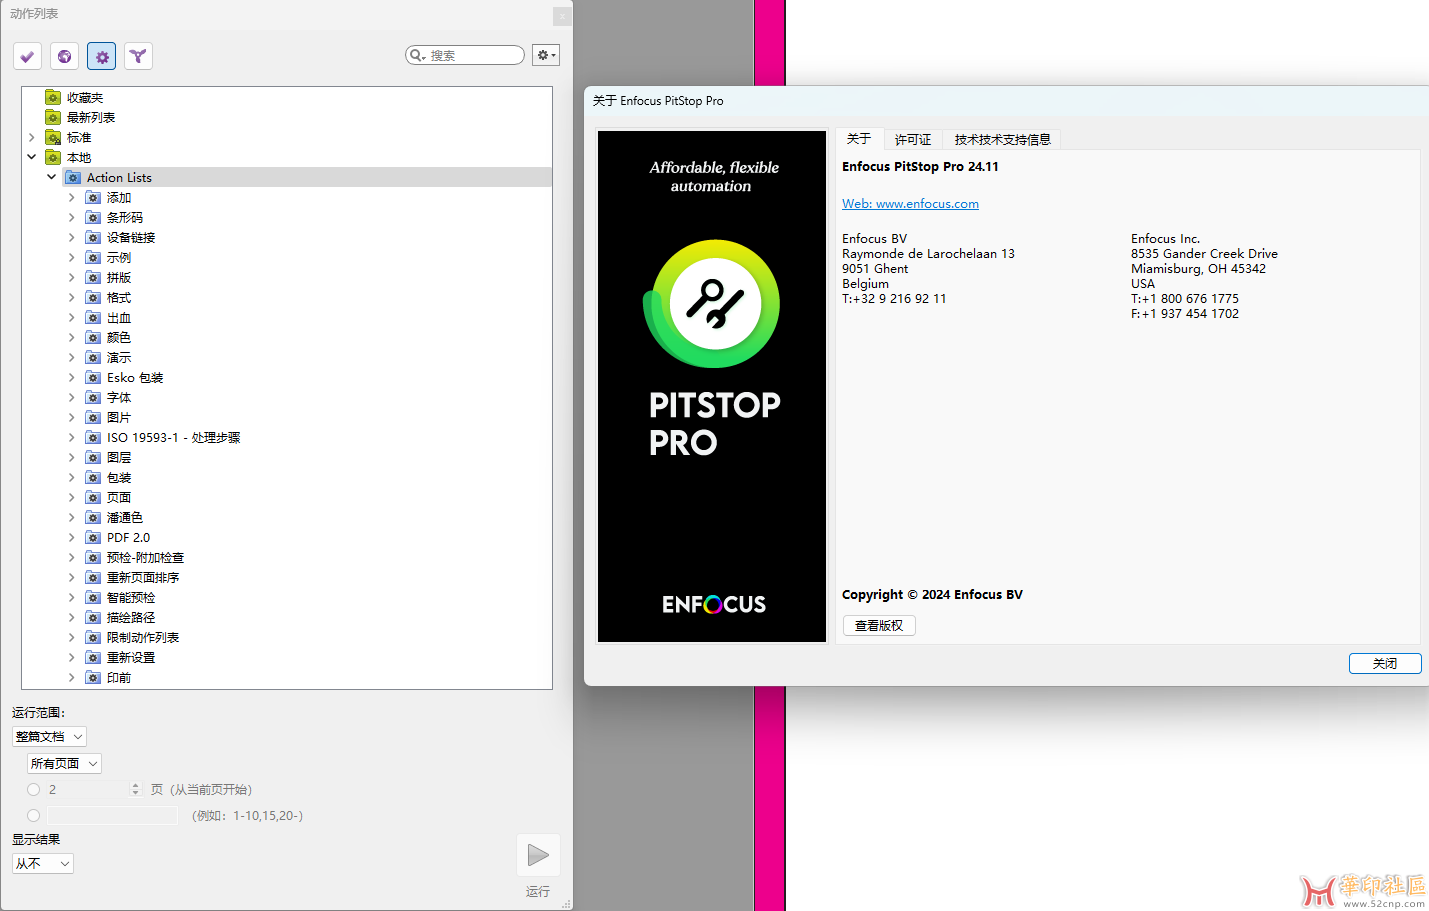
Task: Collapse the Action Lists node
Action: 52,177
